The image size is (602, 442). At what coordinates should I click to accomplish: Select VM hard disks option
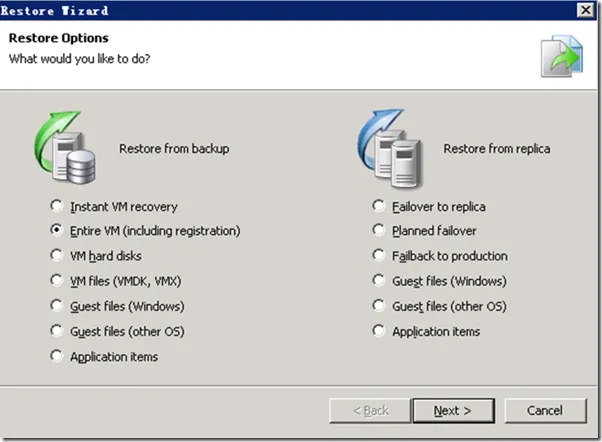tap(56, 256)
